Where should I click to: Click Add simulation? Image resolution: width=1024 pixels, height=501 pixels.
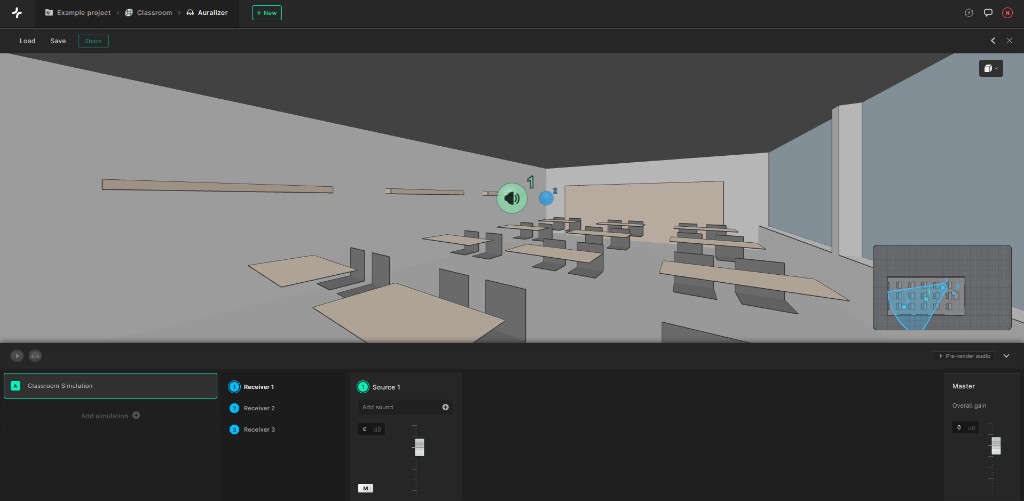pos(110,415)
